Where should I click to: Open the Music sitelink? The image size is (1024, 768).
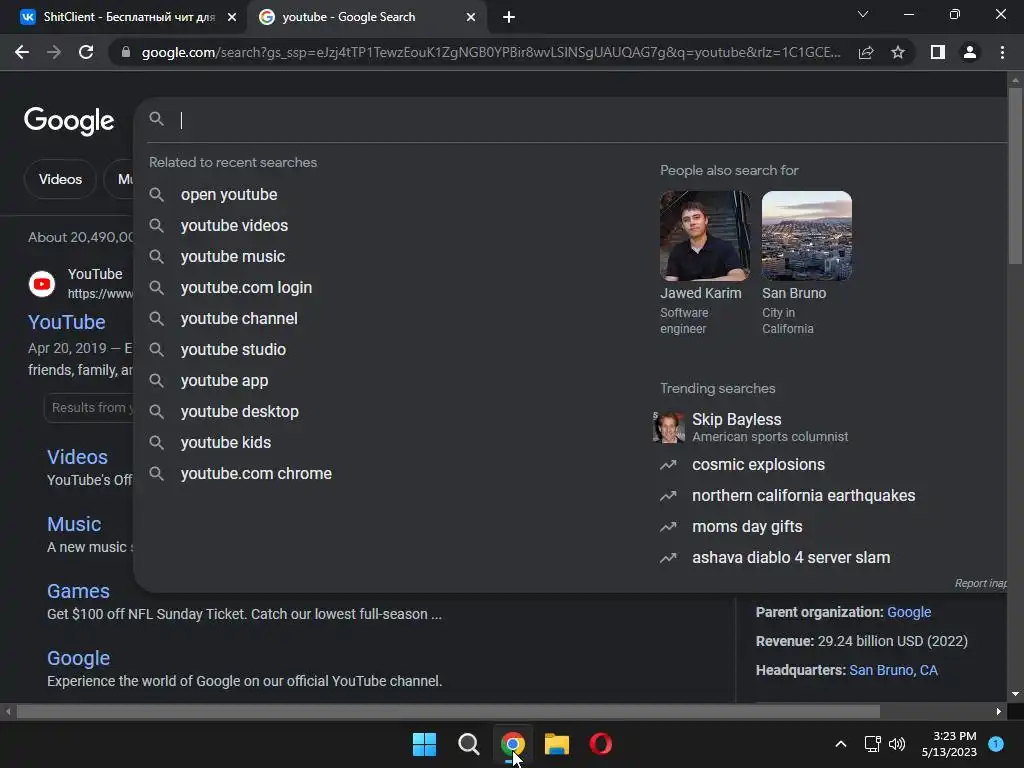[74, 524]
